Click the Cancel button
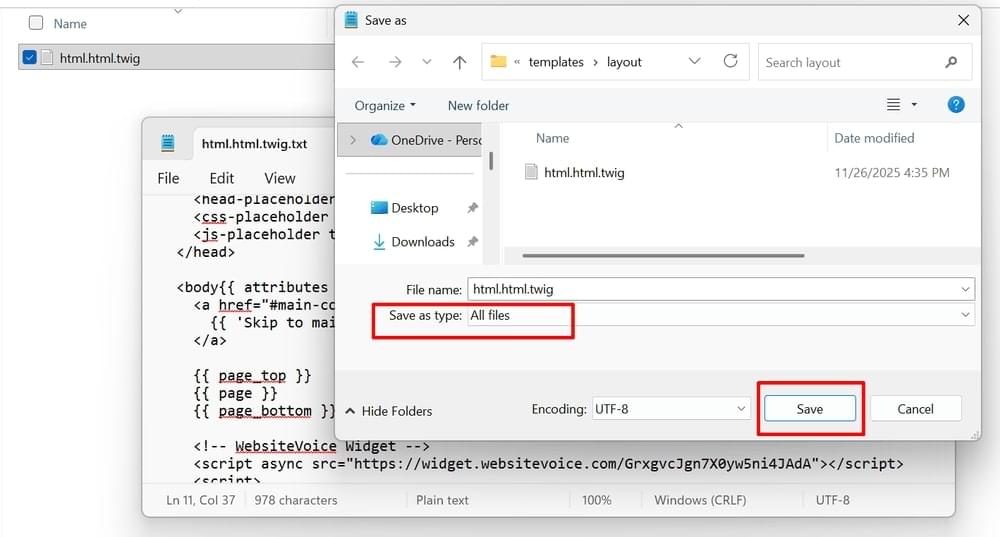Image resolution: width=1000 pixels, height=537 pixels. click(x=915, y=409)
